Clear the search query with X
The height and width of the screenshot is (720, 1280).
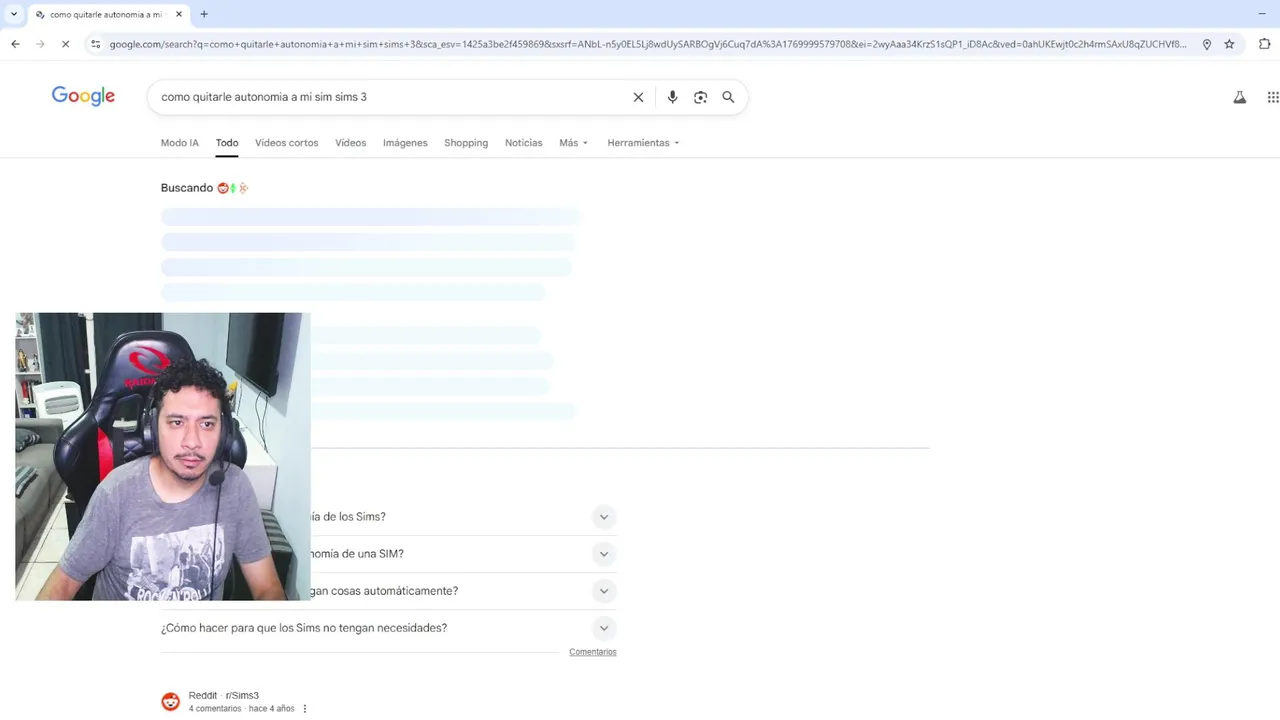(638, 97)
